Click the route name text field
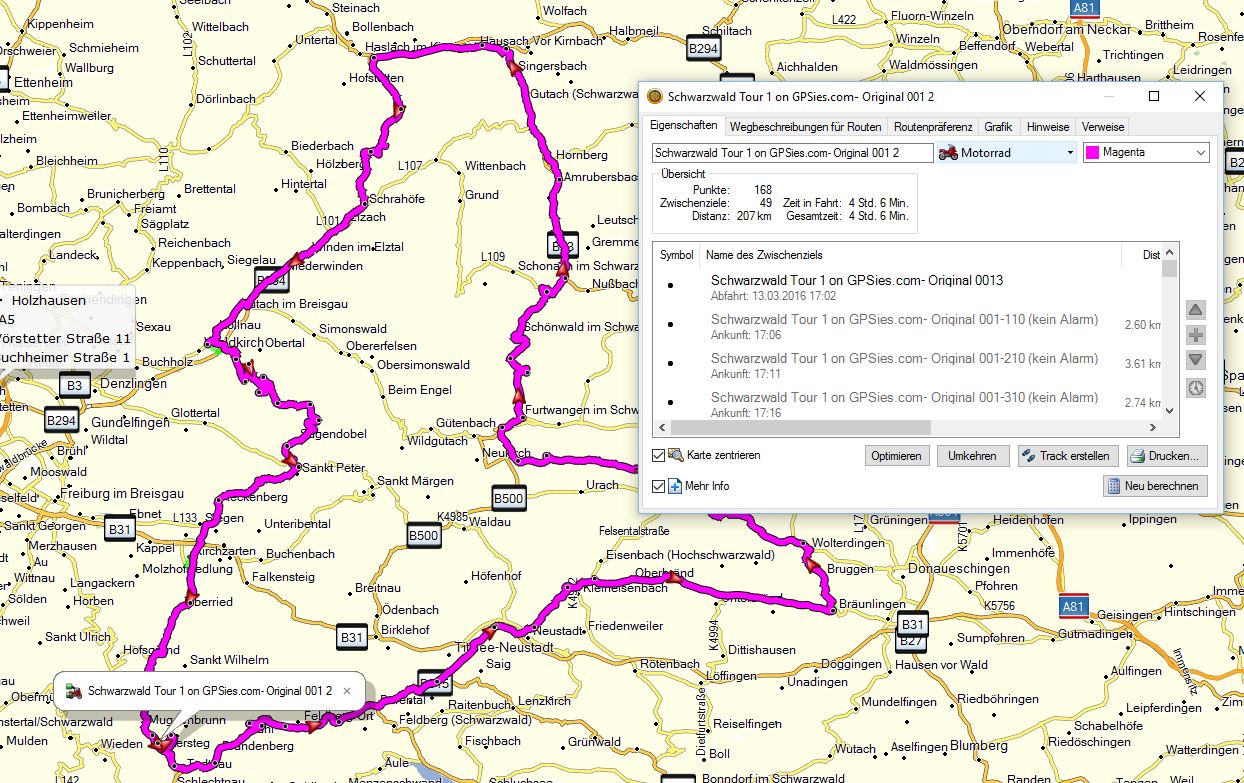Viewport: 1244px width, 783px height. (x=791, y=153)
